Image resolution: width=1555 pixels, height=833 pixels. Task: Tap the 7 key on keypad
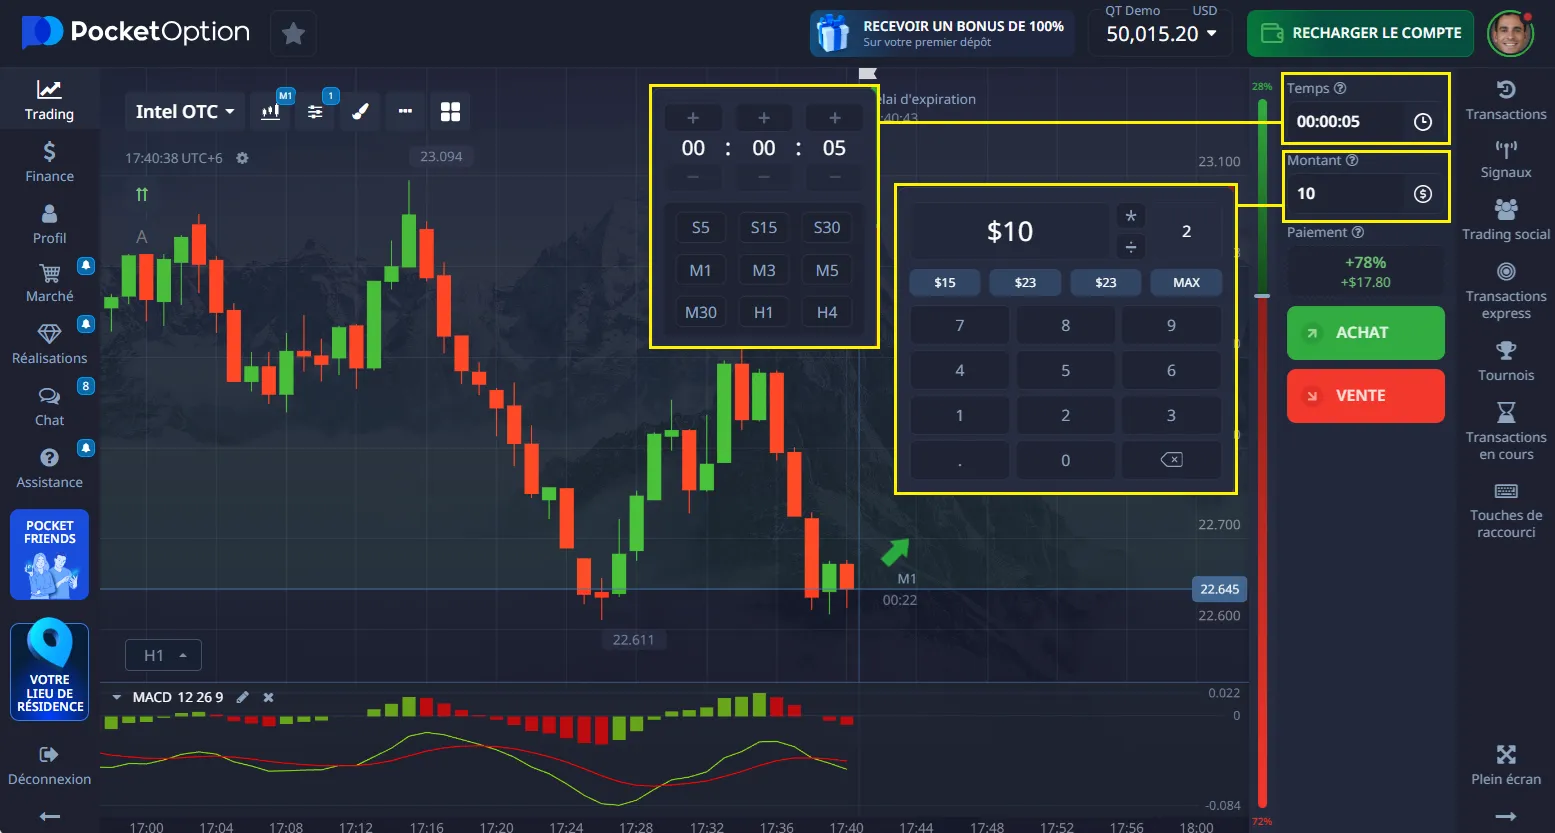pos(959,325)
